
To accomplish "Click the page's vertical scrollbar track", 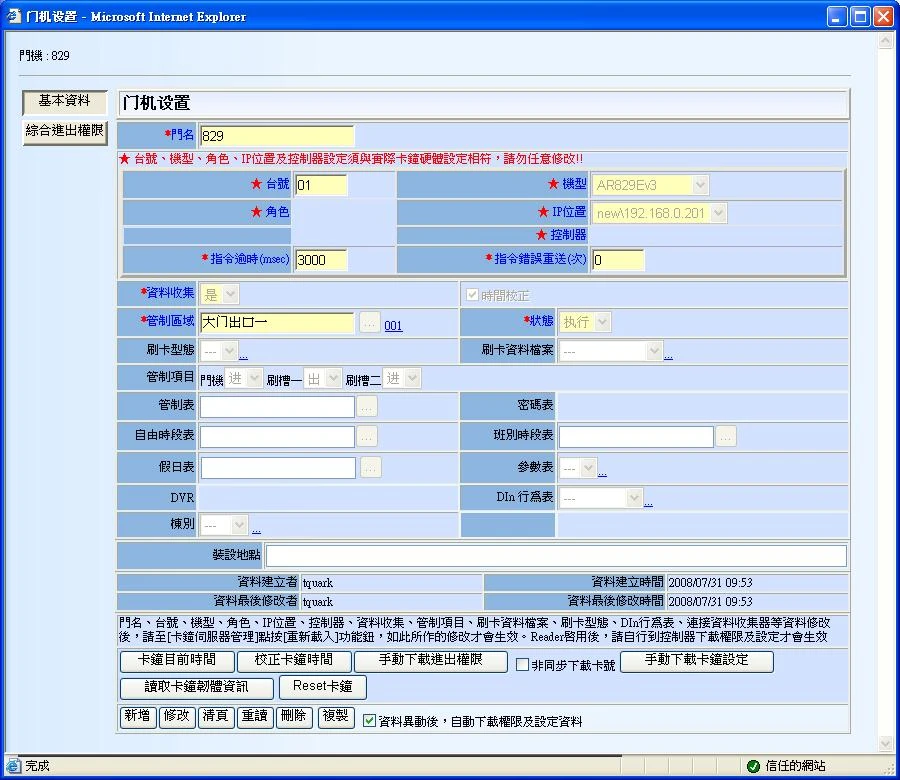I will click(884, 400).
